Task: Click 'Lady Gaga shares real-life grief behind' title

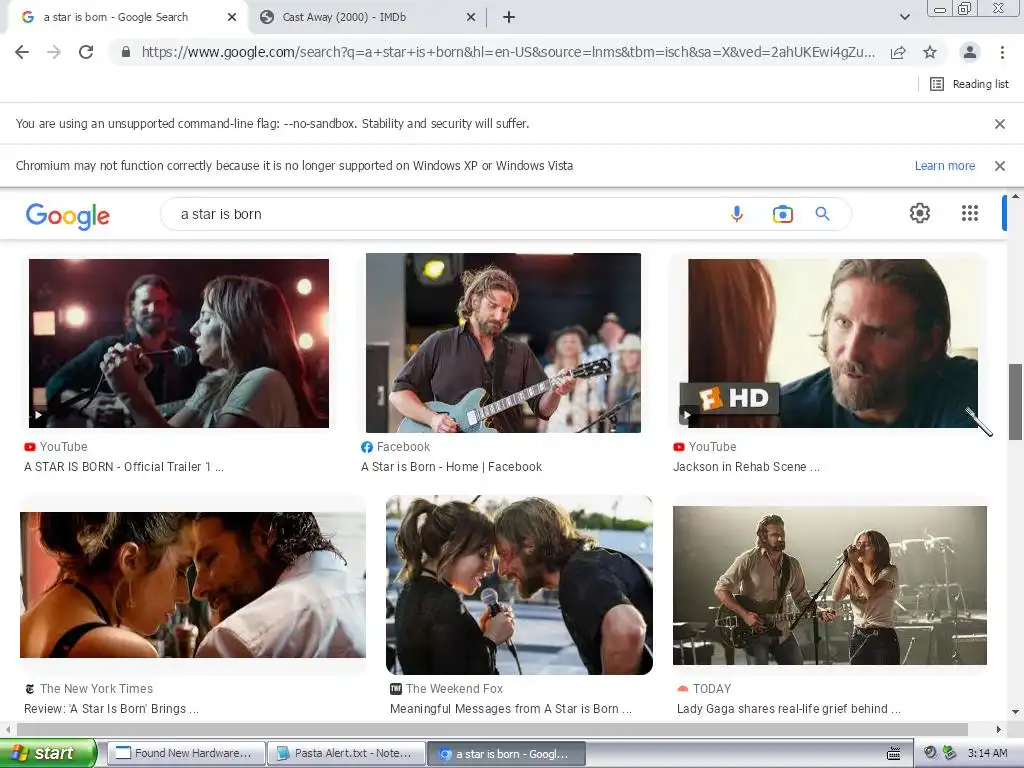Action: coord(789,709)
